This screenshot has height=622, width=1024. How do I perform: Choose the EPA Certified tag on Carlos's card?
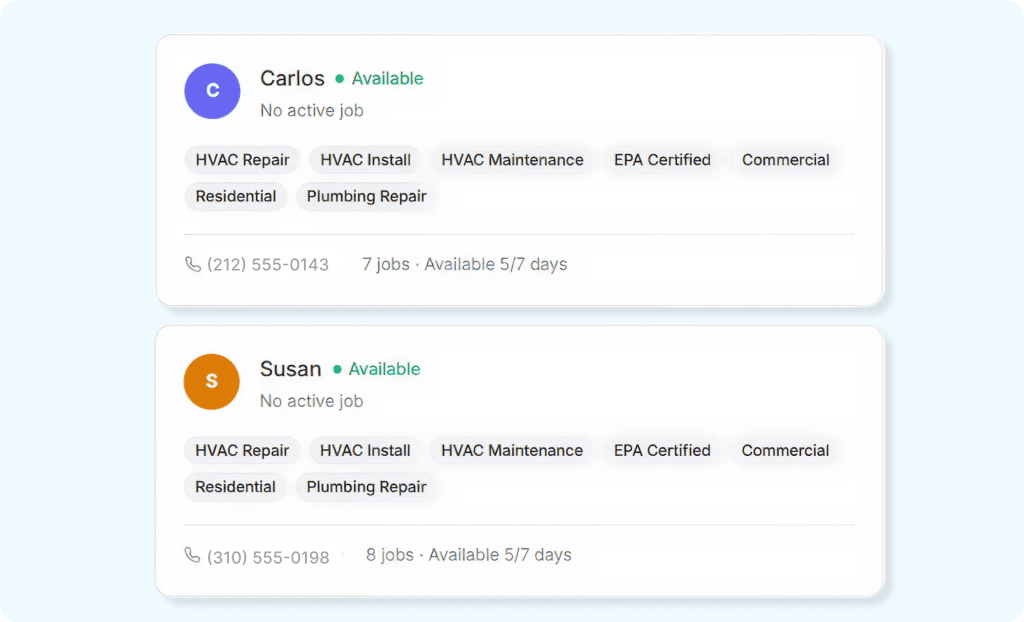pyautogui.click(x=662, y=160)
